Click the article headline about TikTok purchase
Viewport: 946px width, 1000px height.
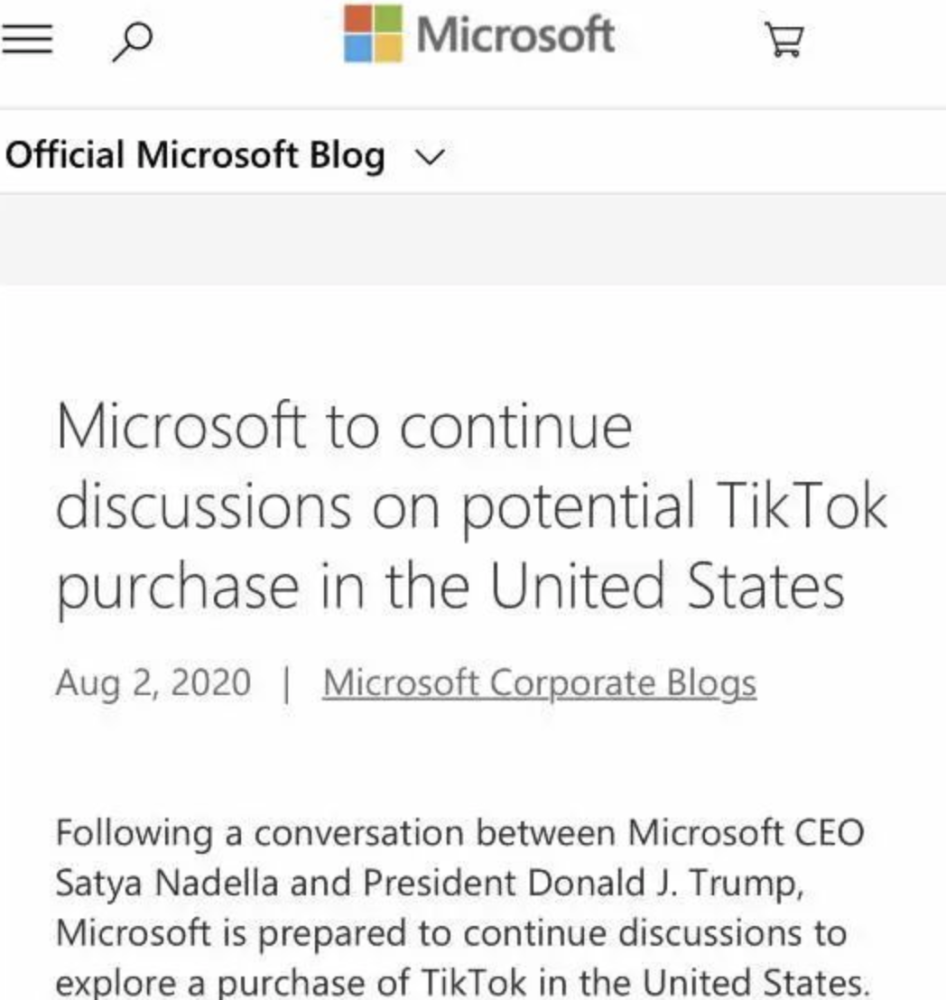pyautogui.click(x=471, y=506)
